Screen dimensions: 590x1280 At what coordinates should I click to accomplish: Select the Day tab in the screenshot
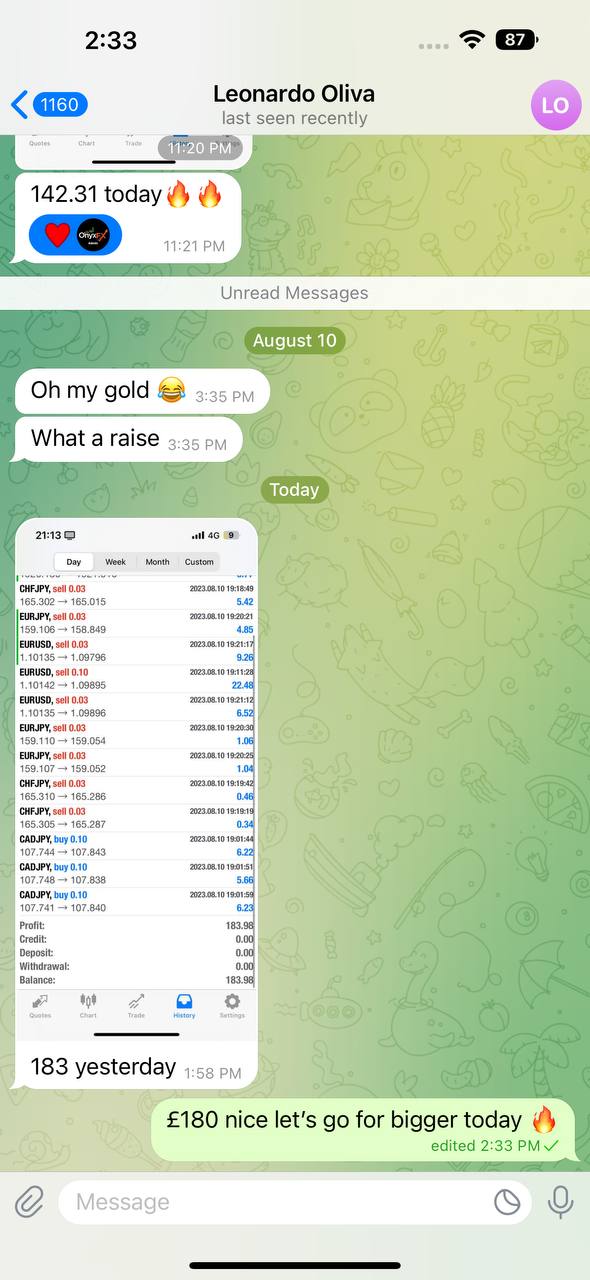tap(74, 562)
